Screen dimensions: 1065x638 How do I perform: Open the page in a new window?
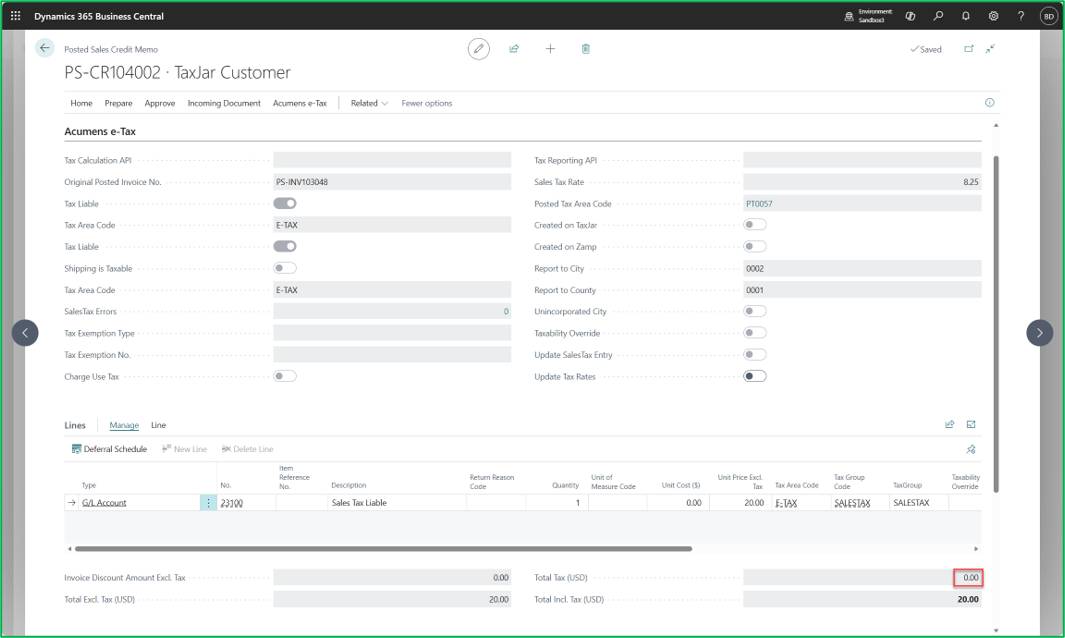pyautogui.click(x=969, y=49)
